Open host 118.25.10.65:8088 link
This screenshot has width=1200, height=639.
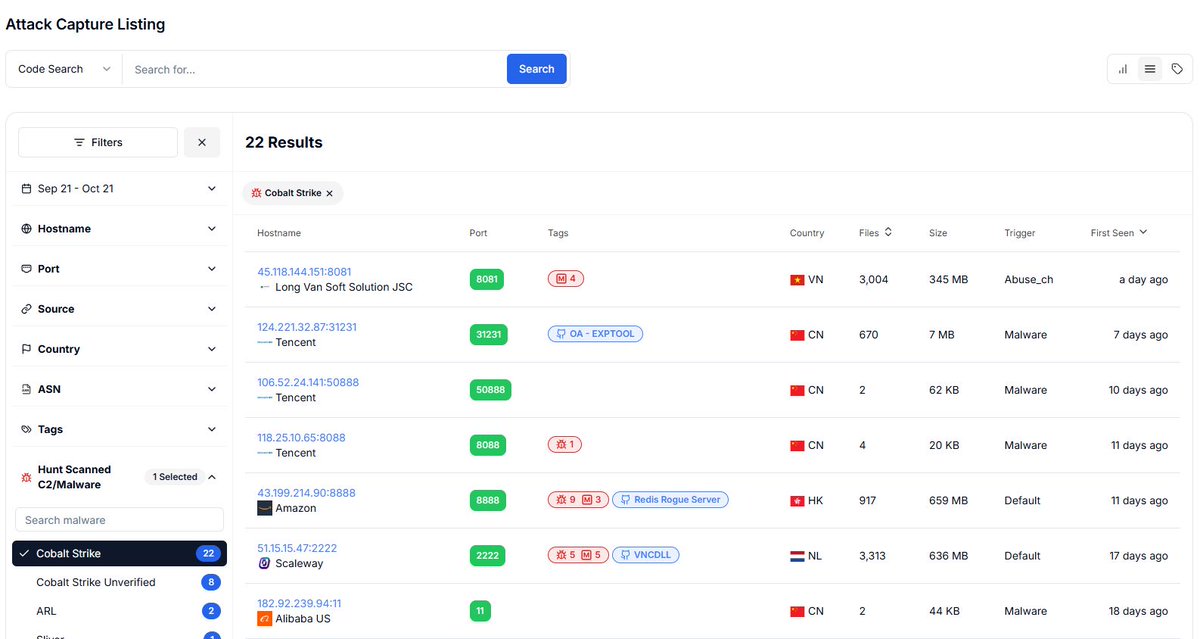point(301,437)
